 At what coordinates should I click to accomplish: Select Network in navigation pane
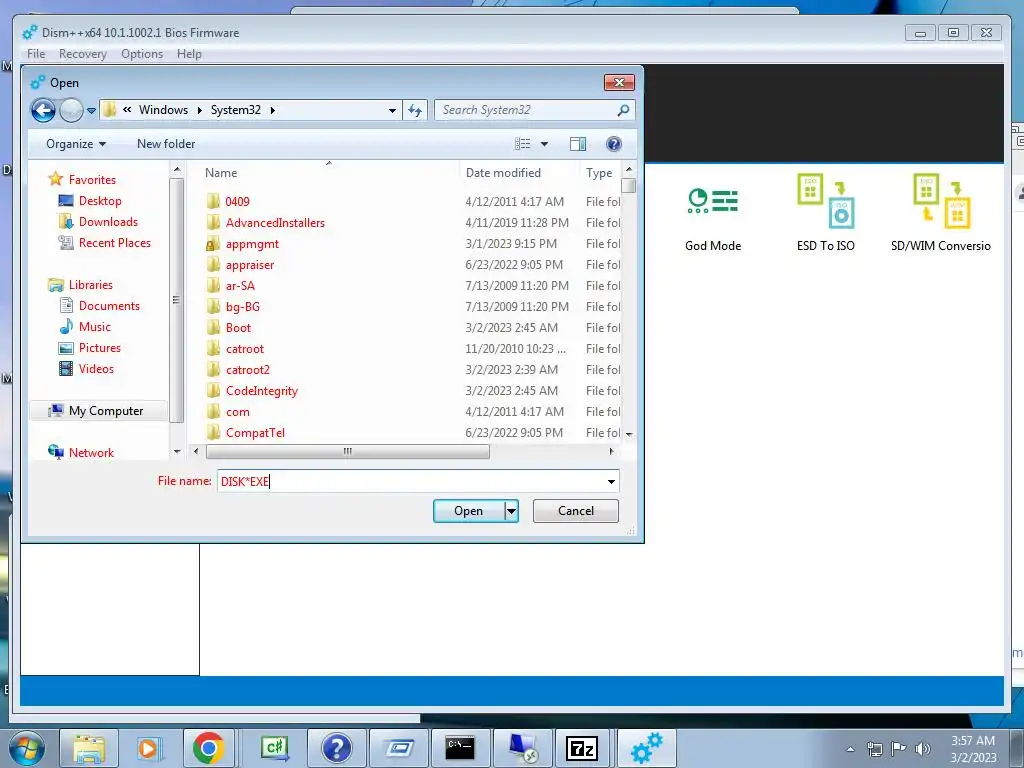coord(91,453)
